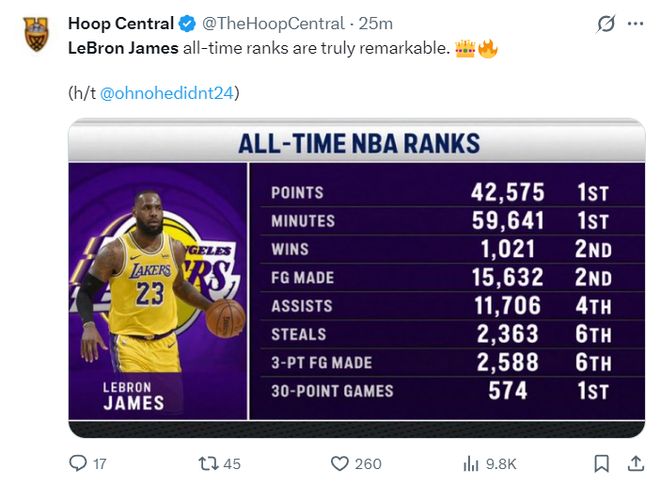View post analytics bar chart icon

pyautogui.click(x=471, y=463)
